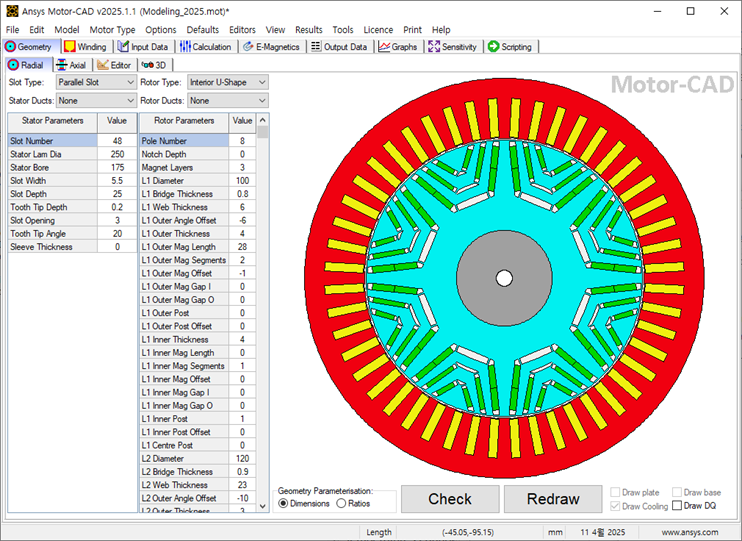This screenshot has height=541, width=742.
Task: Click the Sensitivity tab icon
Action: pyautogui.click(x=433, y=46)
